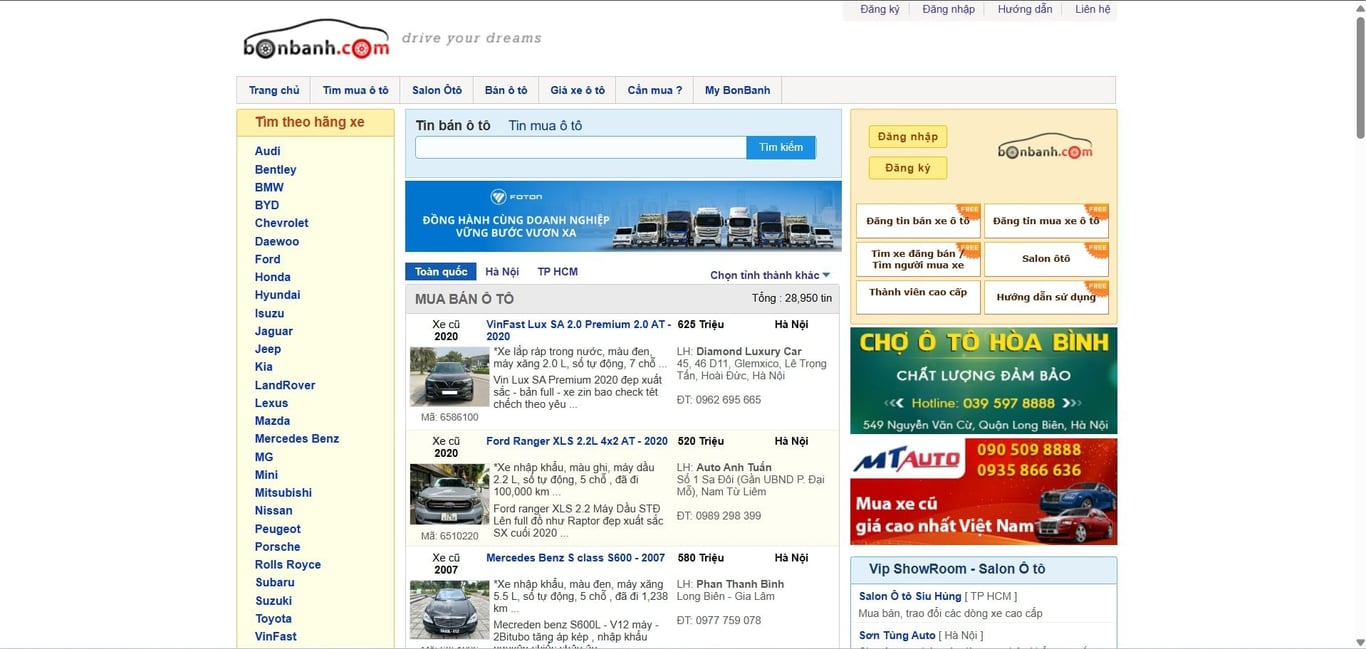This screenshot has height=649, width=1366.
Task: Select Audi in brand list
Action: click(x=267, y=151)
